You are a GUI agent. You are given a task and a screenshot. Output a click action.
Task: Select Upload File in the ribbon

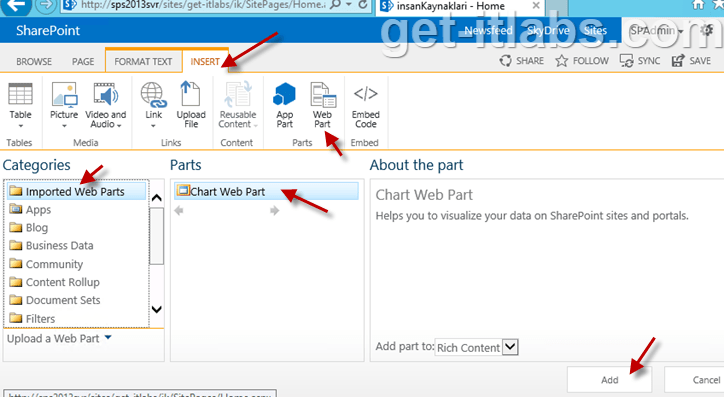click(x=190, y=94)
